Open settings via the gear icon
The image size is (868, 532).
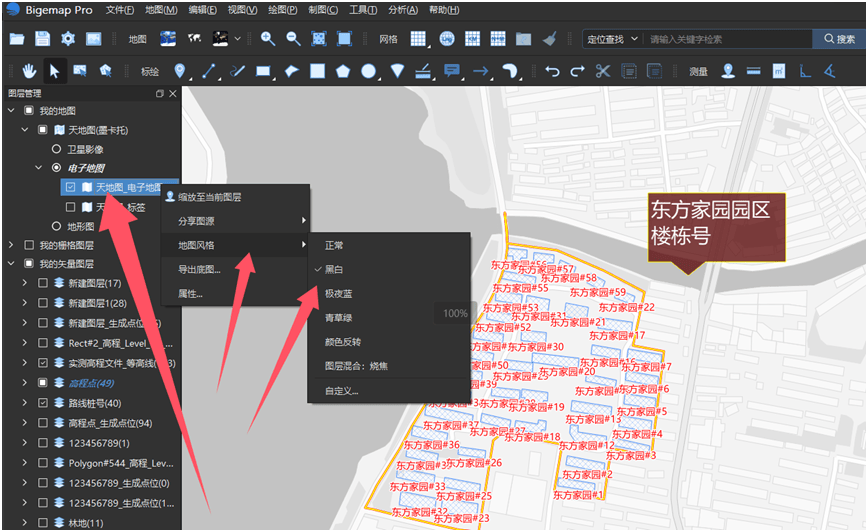coord(68,39)
